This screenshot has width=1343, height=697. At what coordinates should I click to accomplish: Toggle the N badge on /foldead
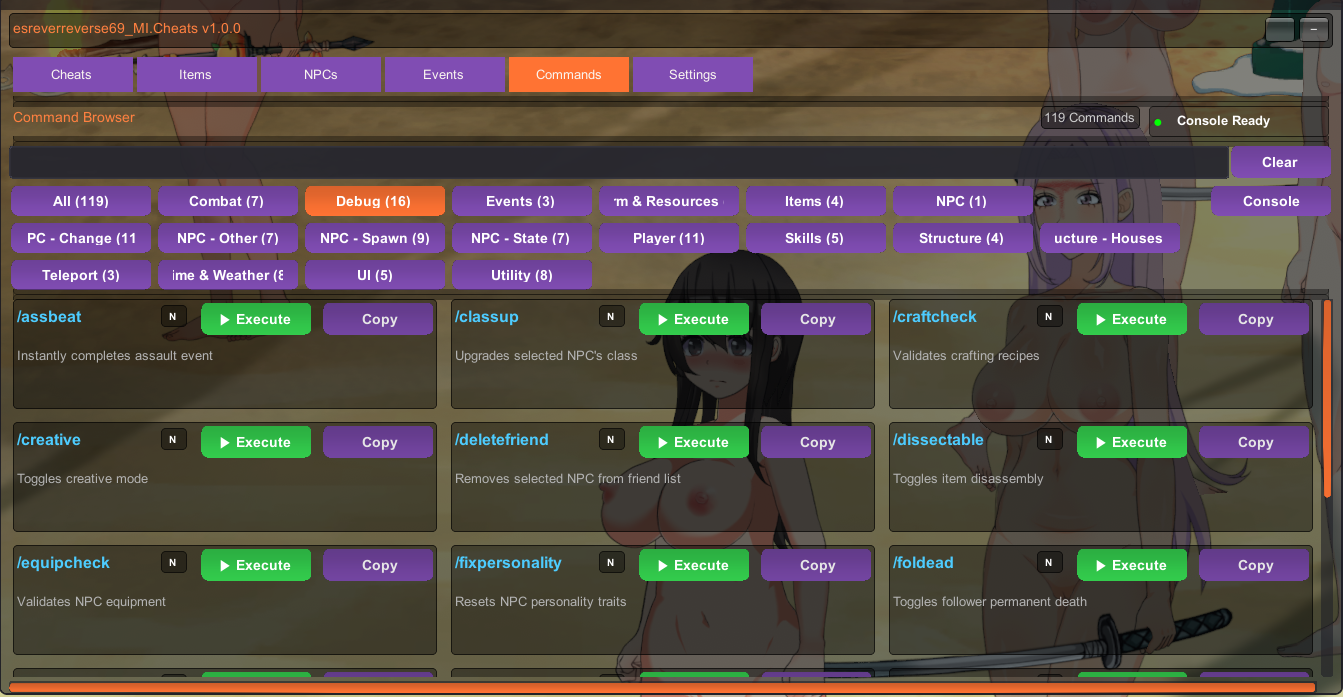coord(1049,562)
